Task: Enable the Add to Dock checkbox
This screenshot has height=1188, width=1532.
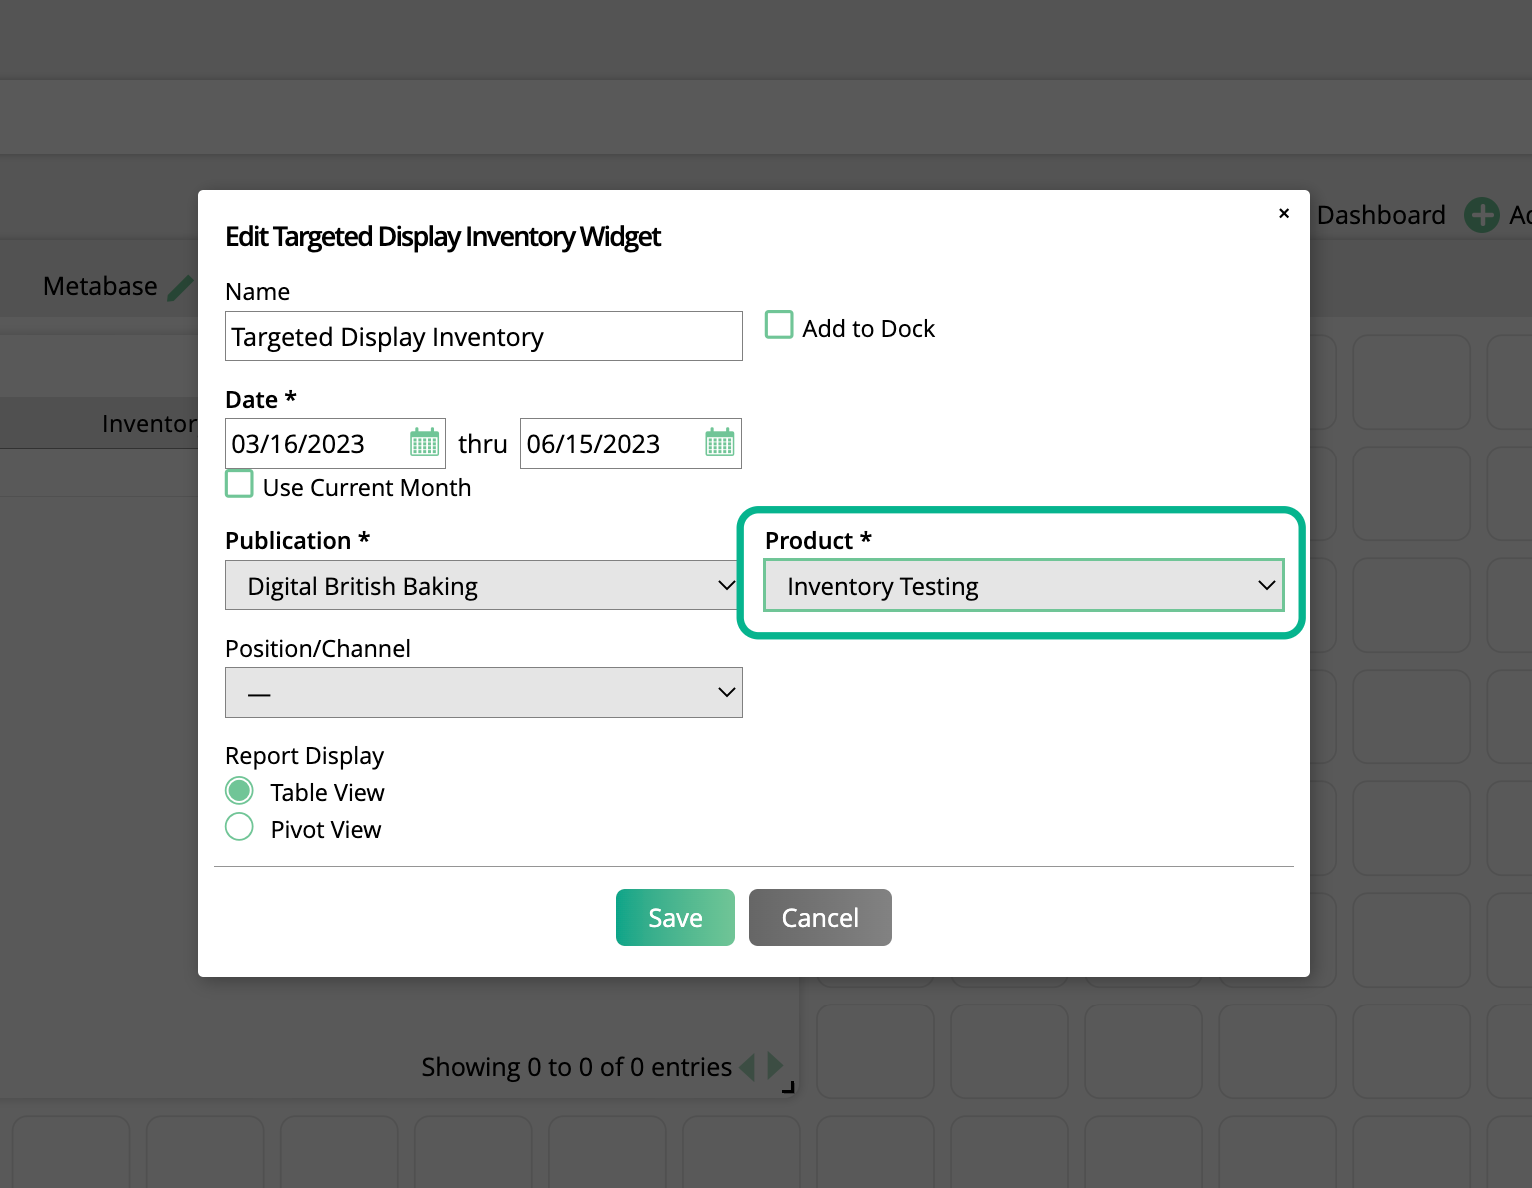Action: point(779,325)
